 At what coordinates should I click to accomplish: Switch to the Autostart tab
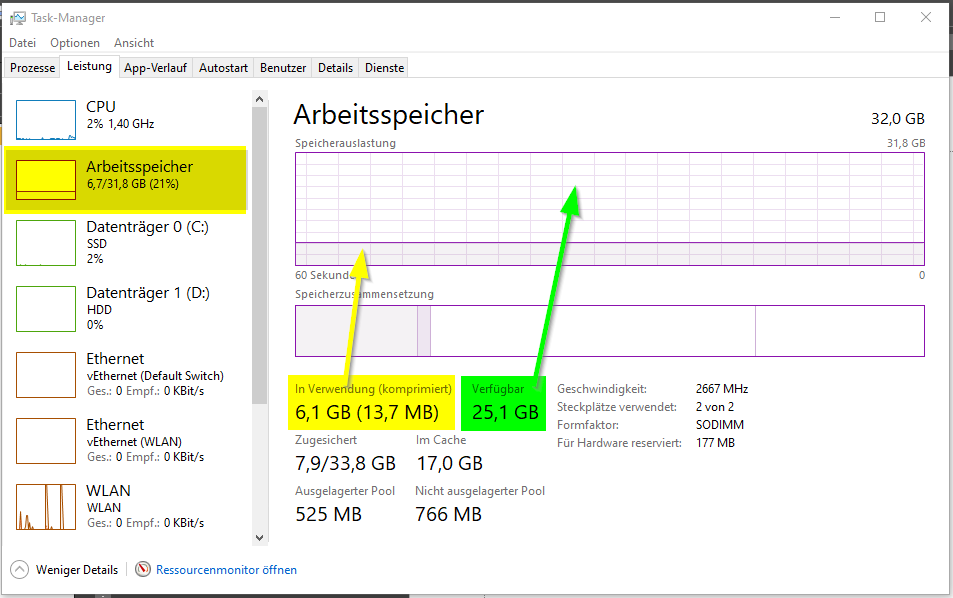[x=223, y=68]
